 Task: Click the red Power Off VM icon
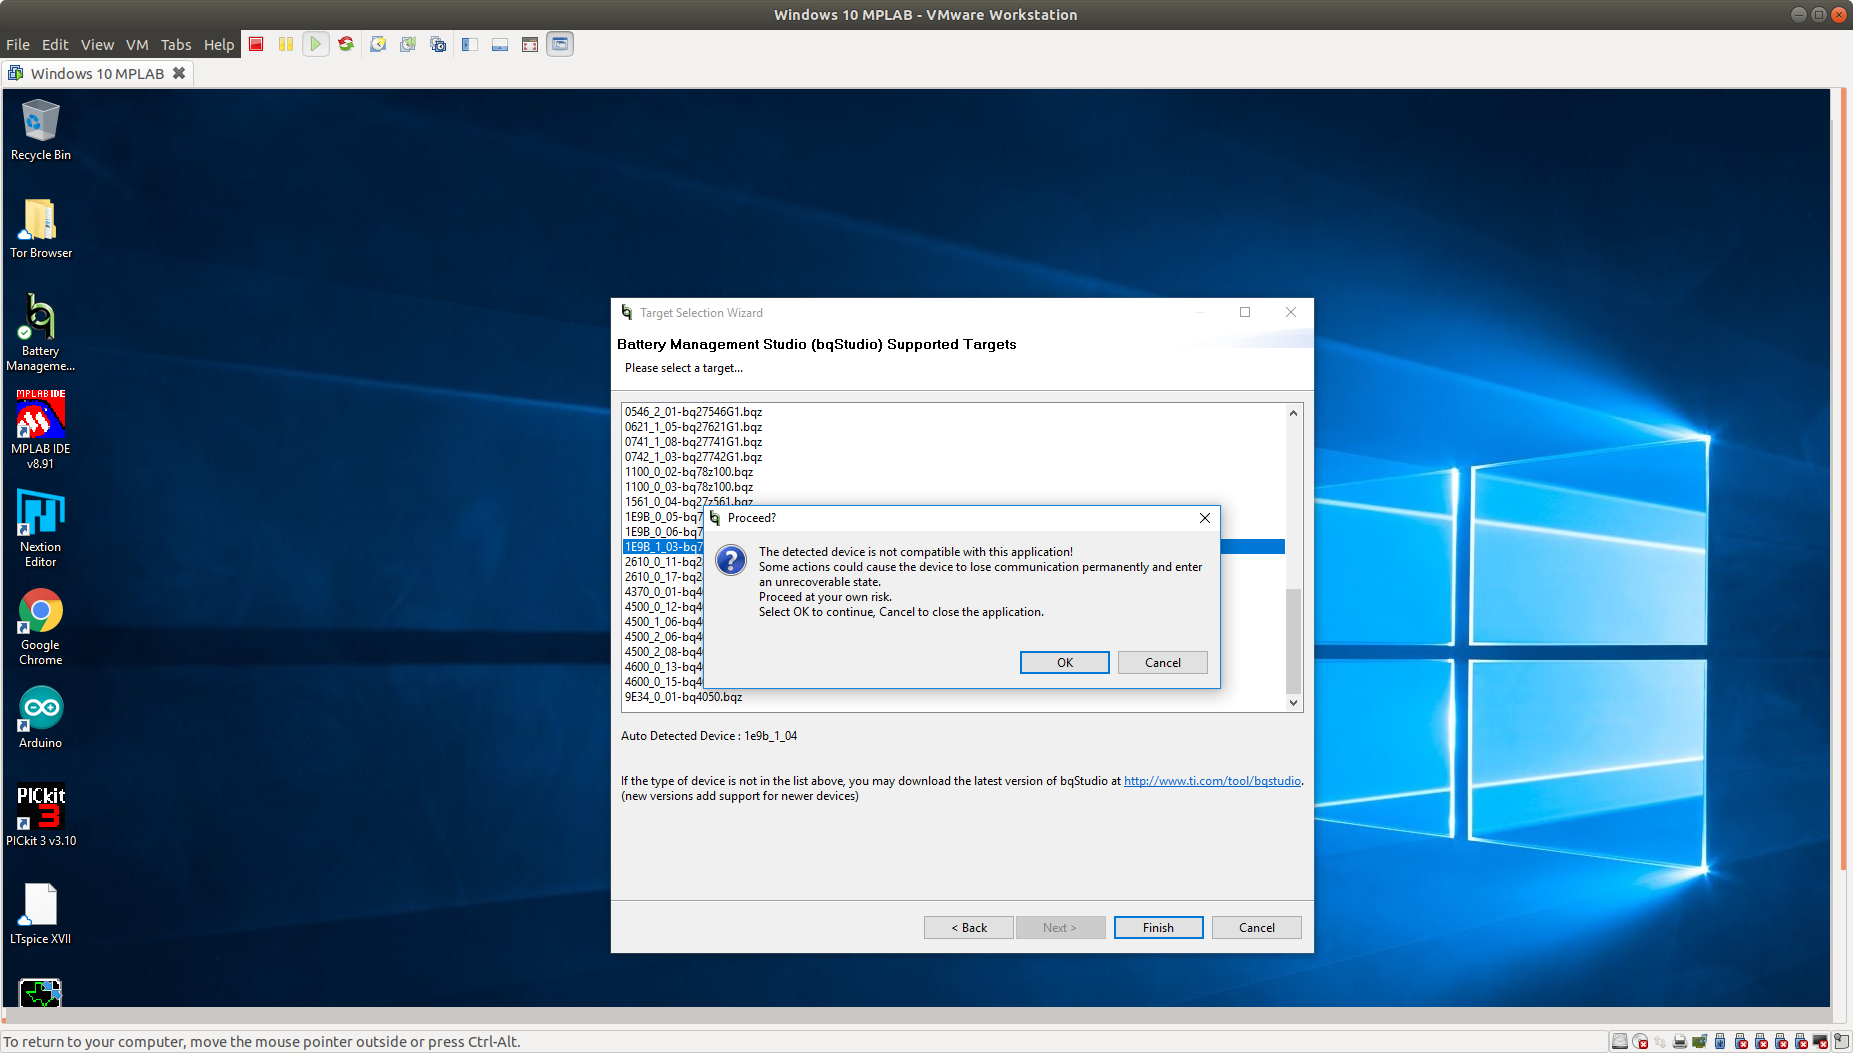[x=256, y=44]
